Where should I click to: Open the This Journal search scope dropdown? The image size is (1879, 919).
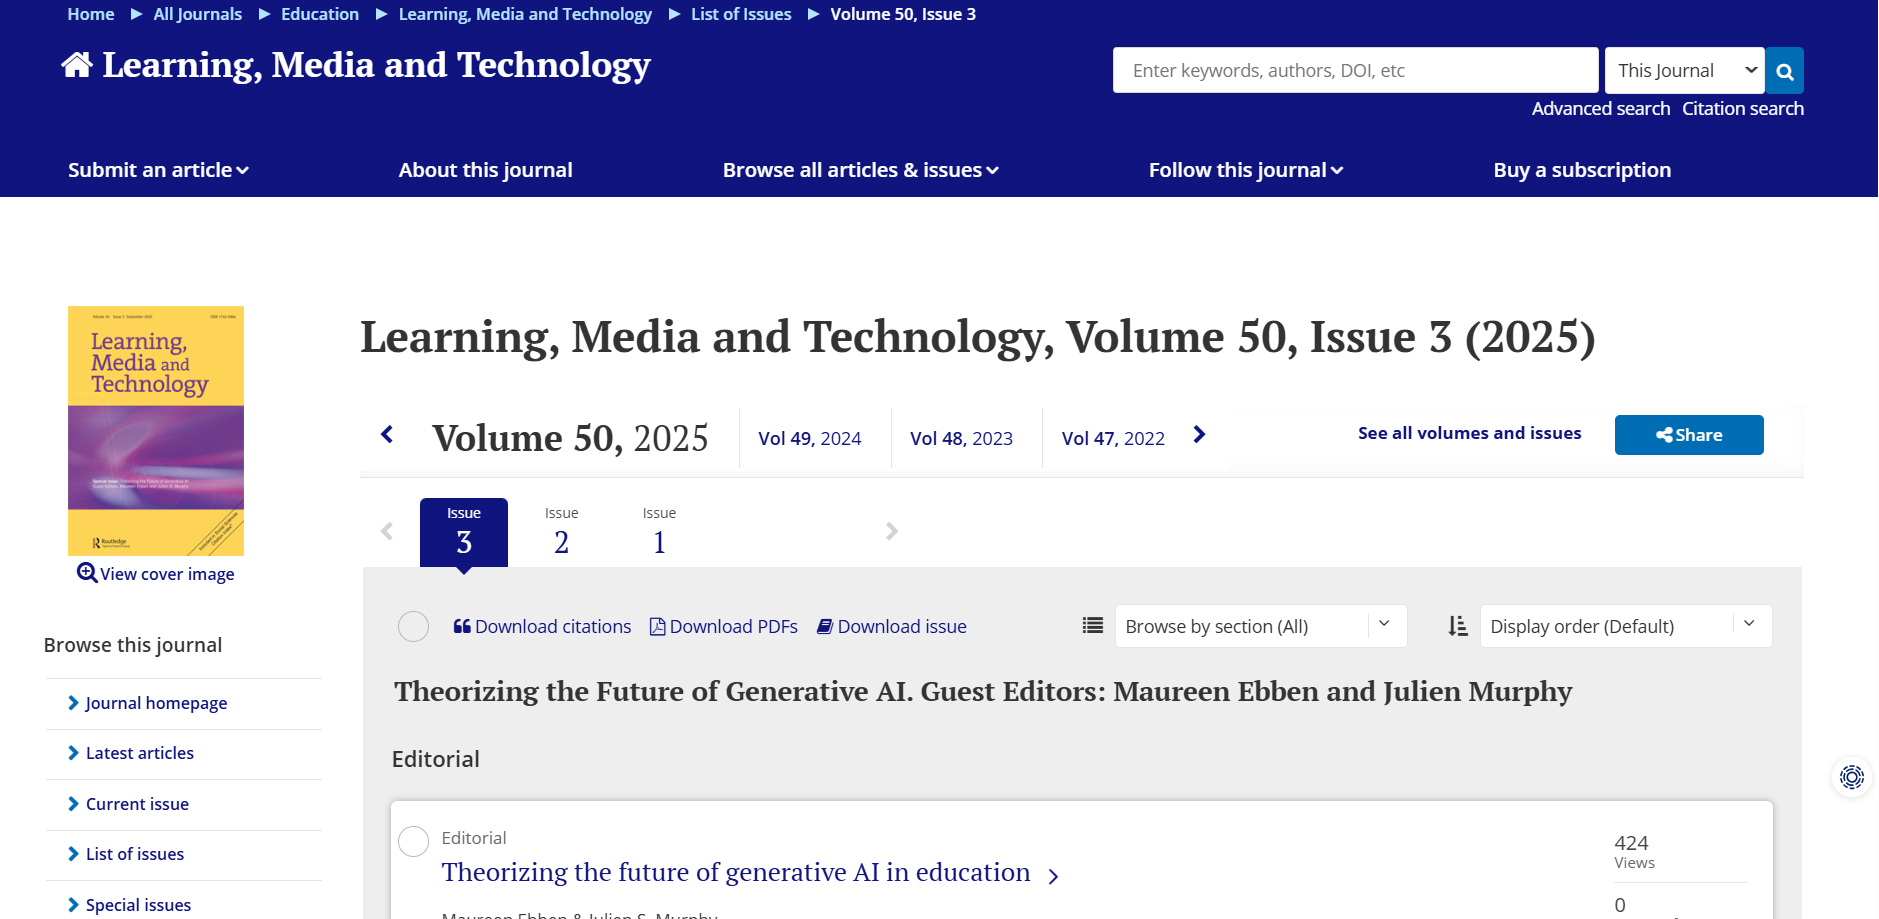(1684, 71)
